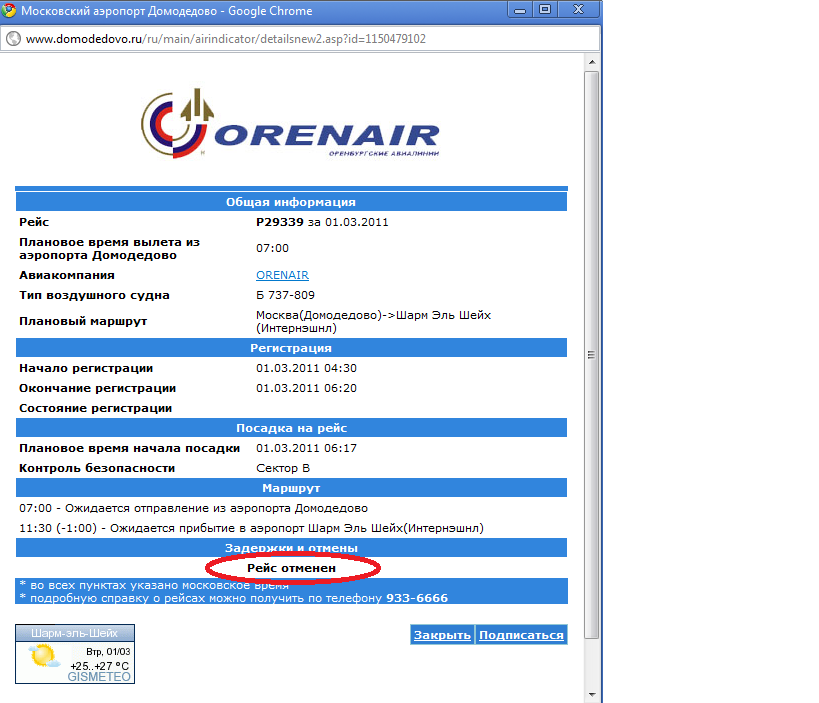Click the Регистрация section header
The height and width of the screenshot is (703, 819).
[x=291, y=348]
